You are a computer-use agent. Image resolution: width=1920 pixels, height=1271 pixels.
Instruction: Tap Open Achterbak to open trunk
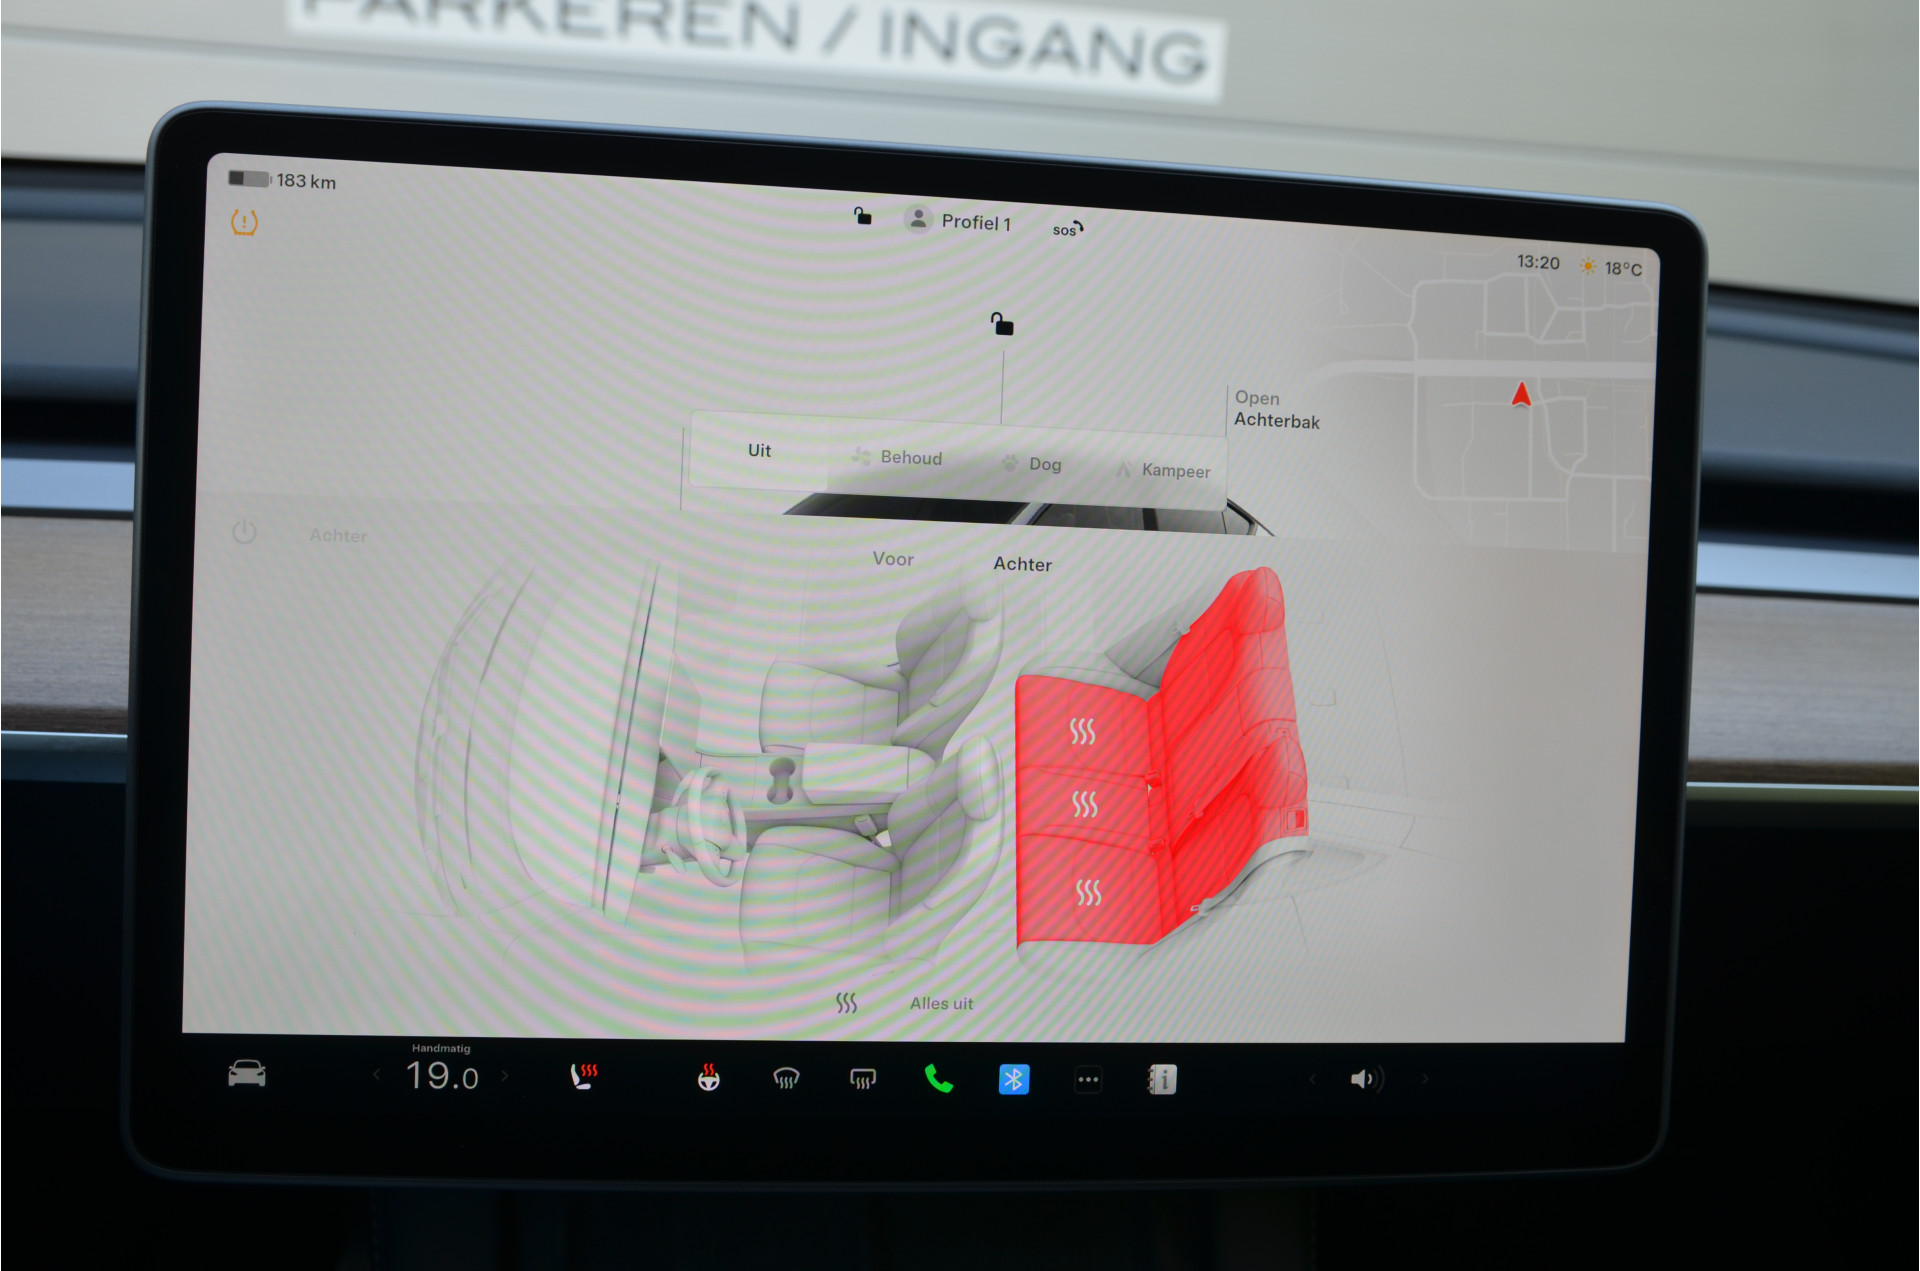click(x=1277, y=409)
